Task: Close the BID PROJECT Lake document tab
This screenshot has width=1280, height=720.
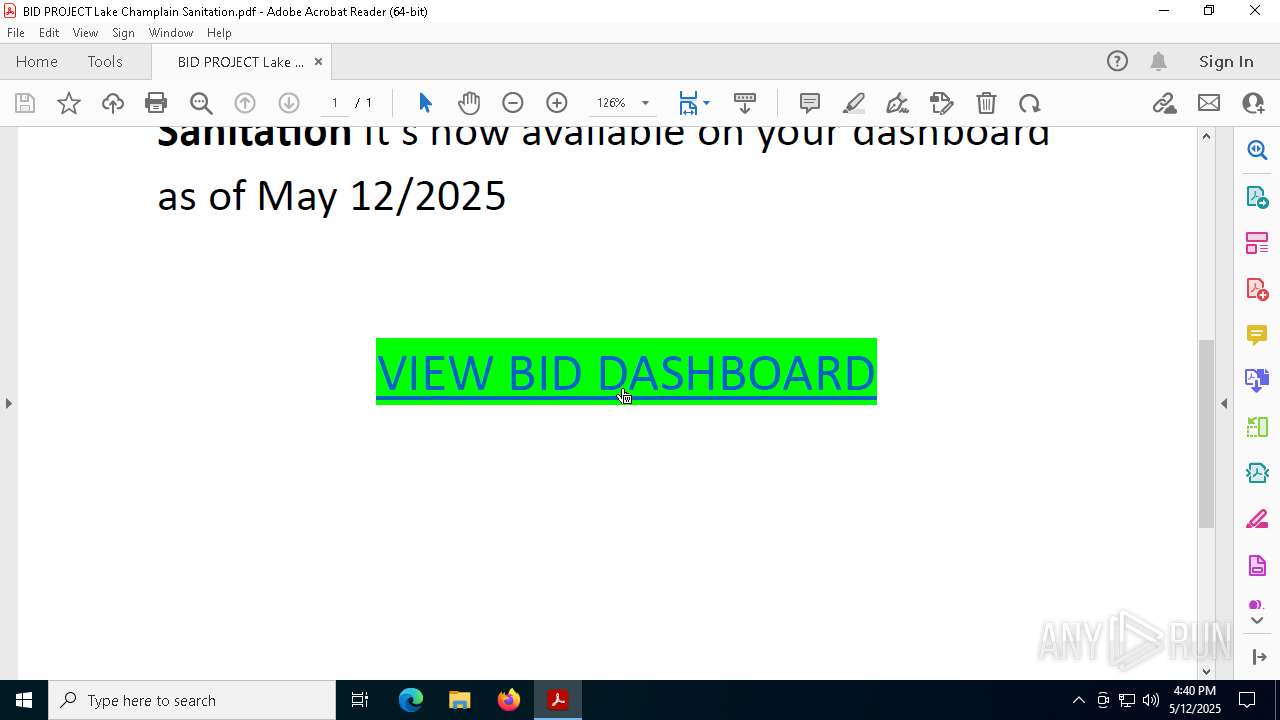Action: point(318,61)
